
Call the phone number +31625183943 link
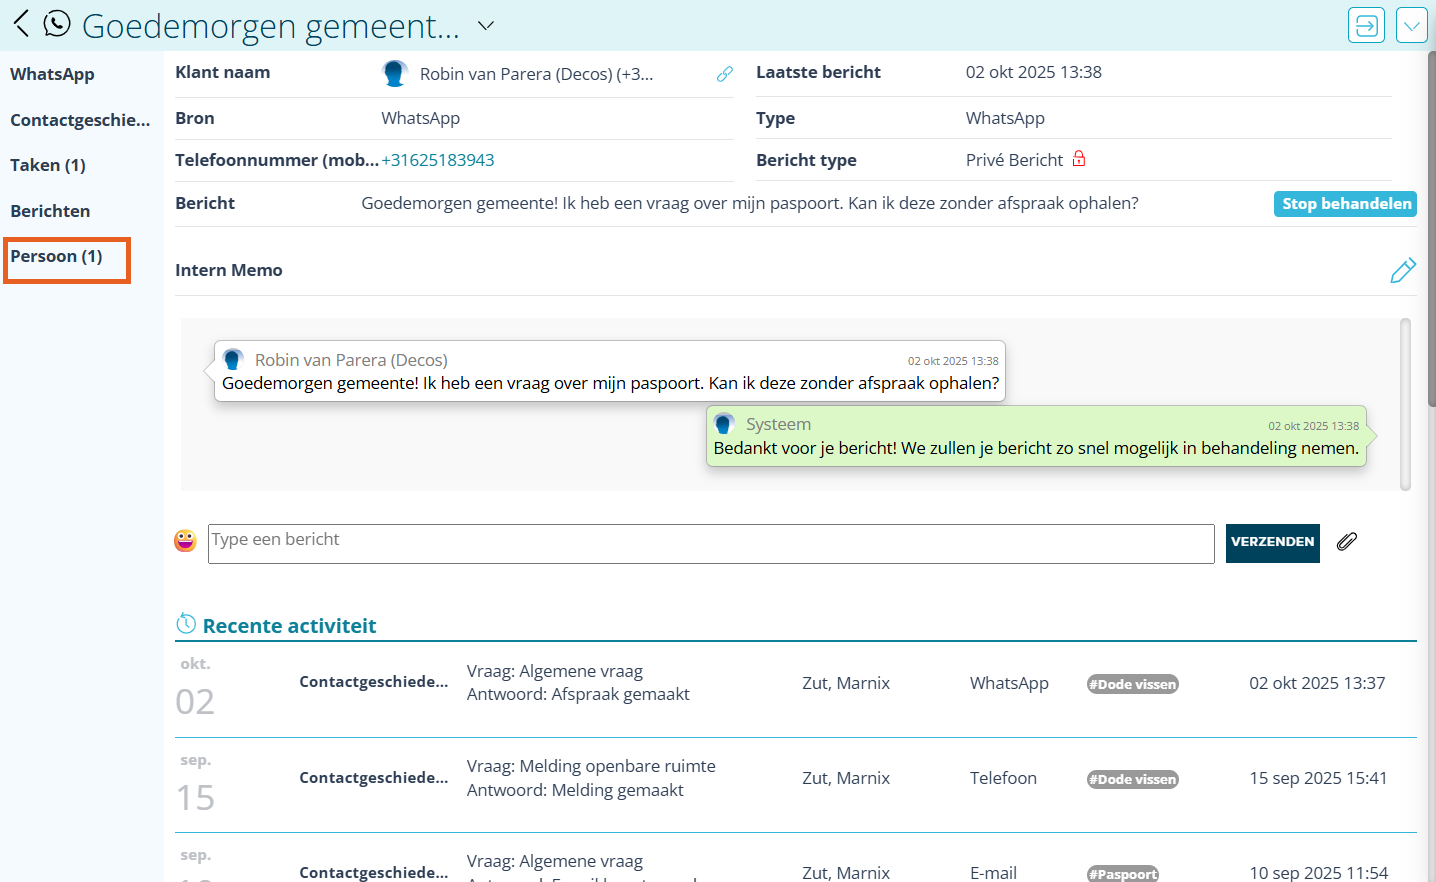click(x=438, y=160)
